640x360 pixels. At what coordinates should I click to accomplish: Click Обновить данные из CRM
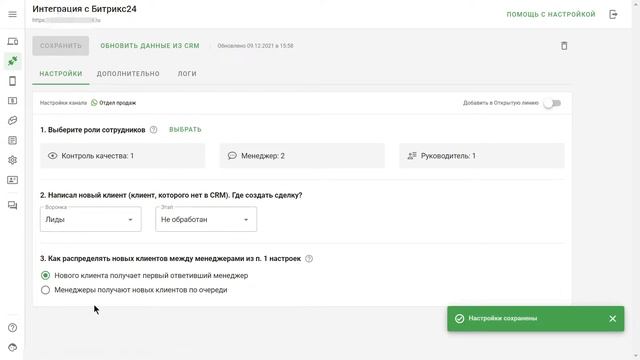tap(150, 46)
